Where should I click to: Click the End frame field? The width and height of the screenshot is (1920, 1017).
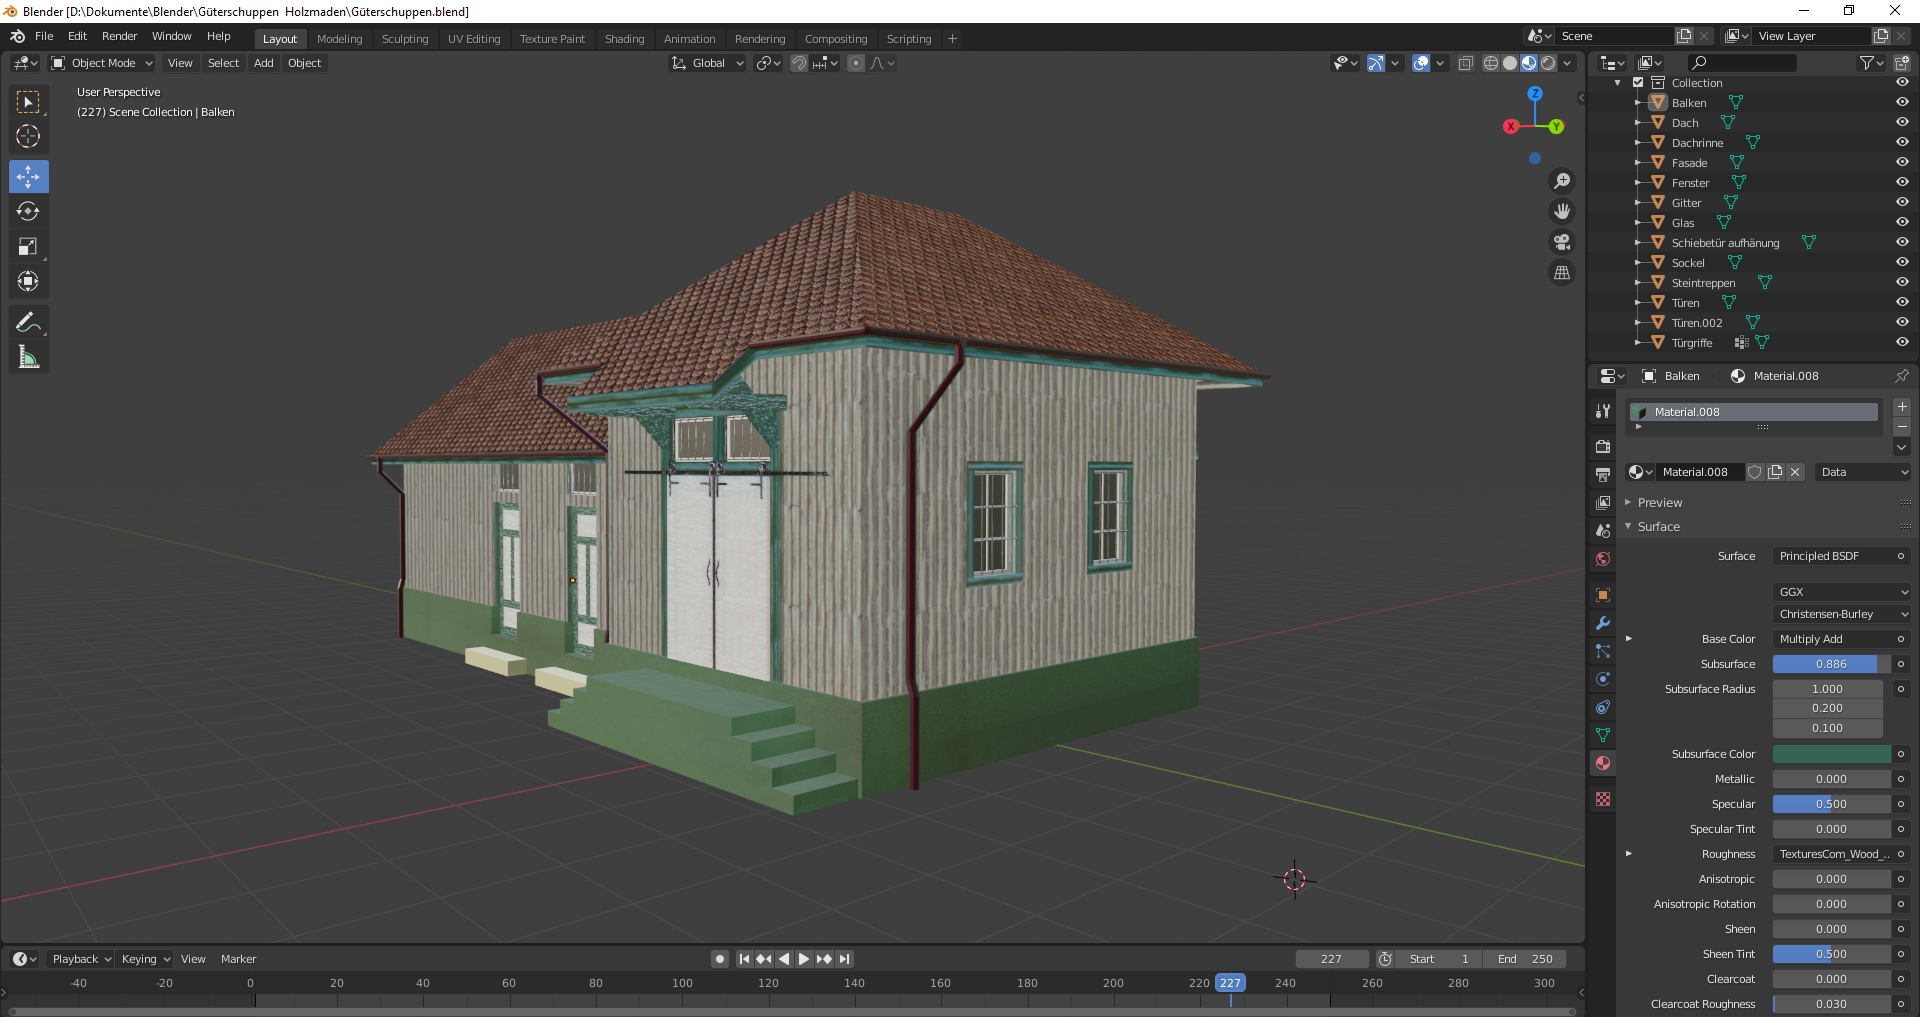tap(1525, 959)
